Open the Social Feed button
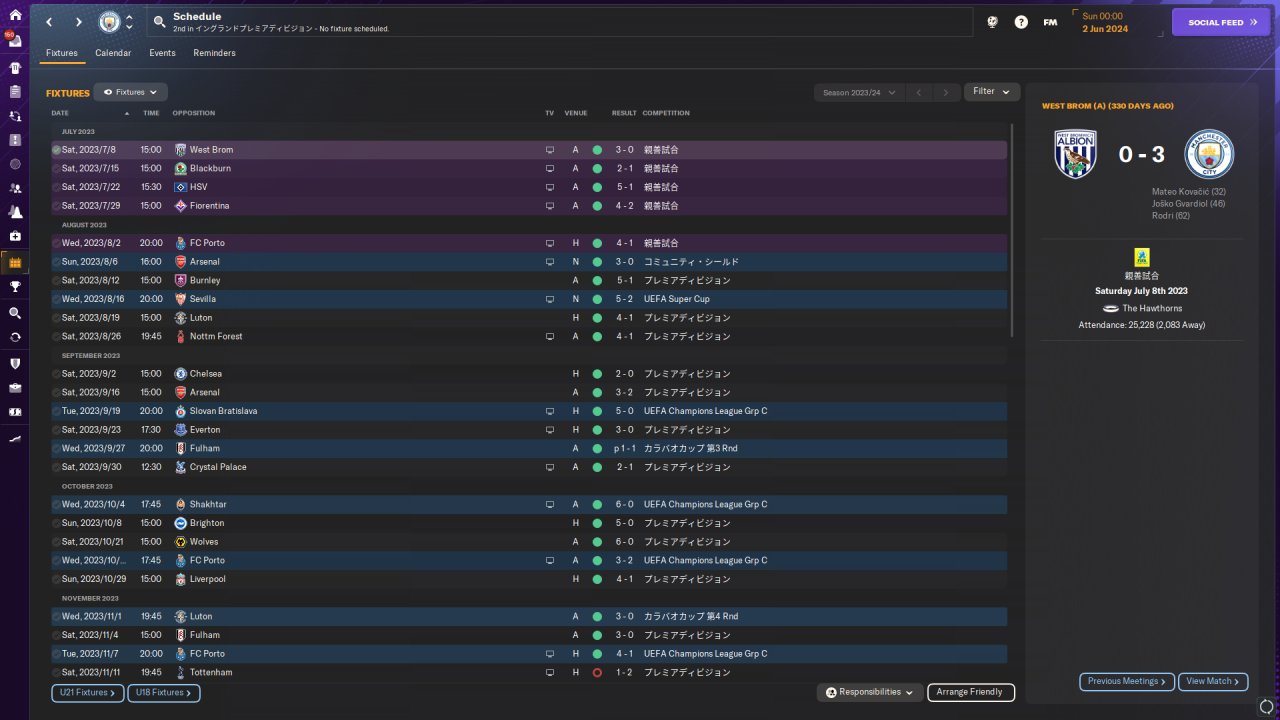The width and height of the screenshot is (1280, 720). (1220, 22)
